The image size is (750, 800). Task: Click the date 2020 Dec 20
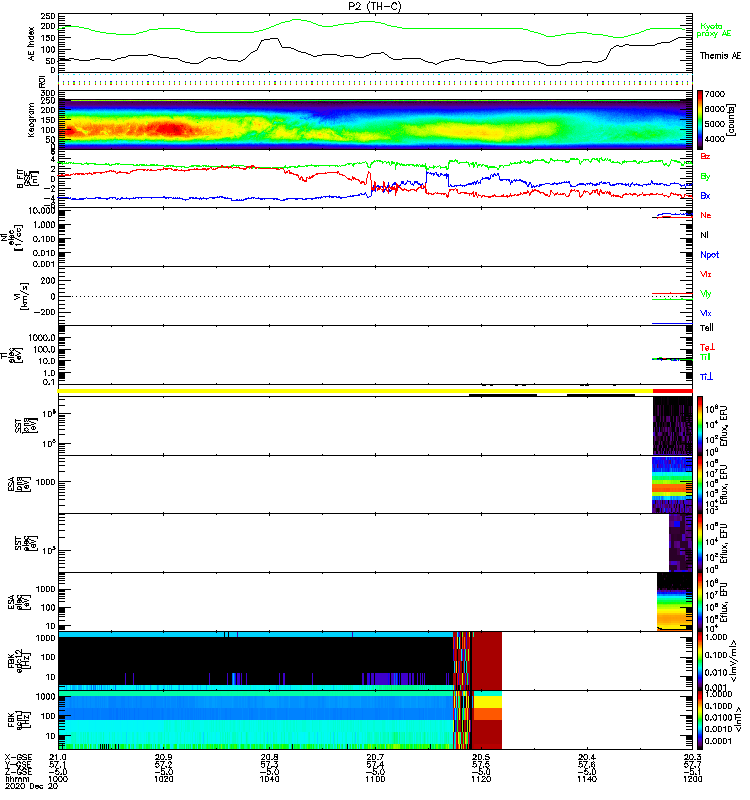(31, 786)
